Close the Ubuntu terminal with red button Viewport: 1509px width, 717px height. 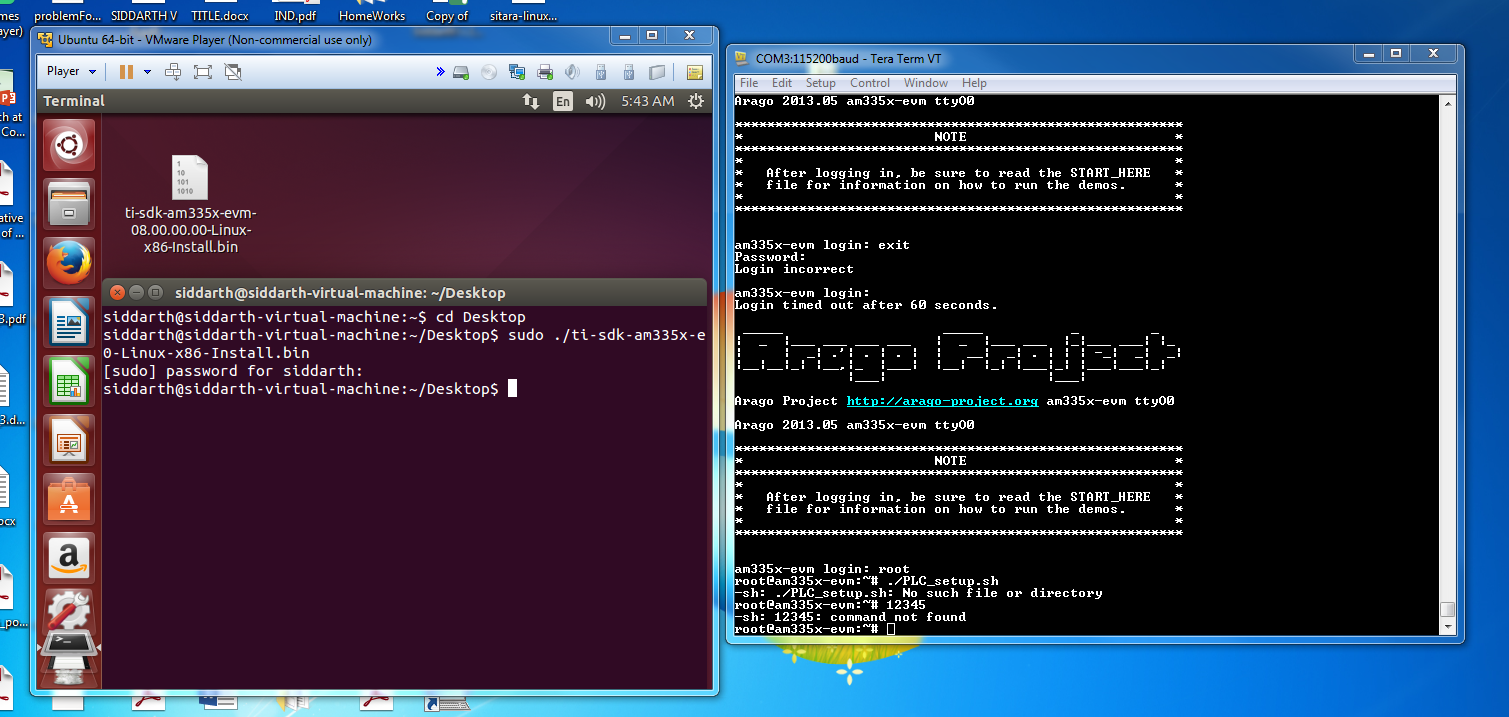[117, 293]
